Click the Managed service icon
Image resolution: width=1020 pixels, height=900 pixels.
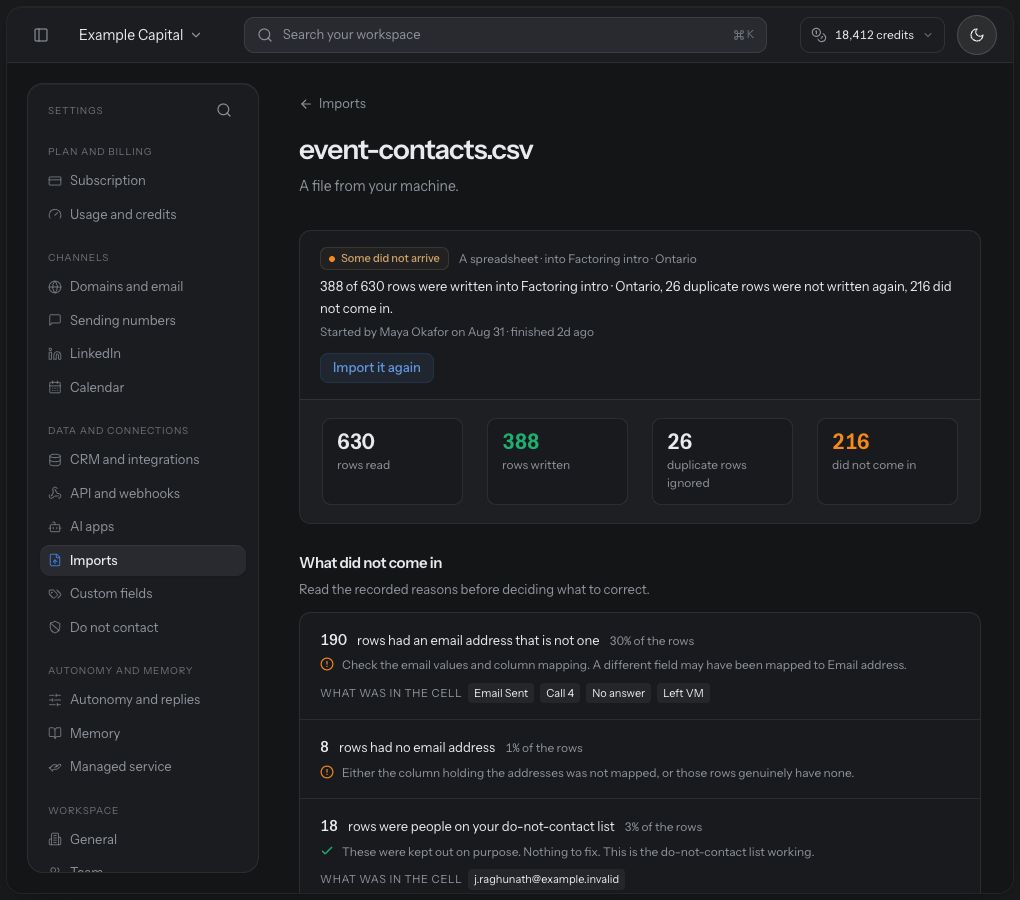pos(55,767)
